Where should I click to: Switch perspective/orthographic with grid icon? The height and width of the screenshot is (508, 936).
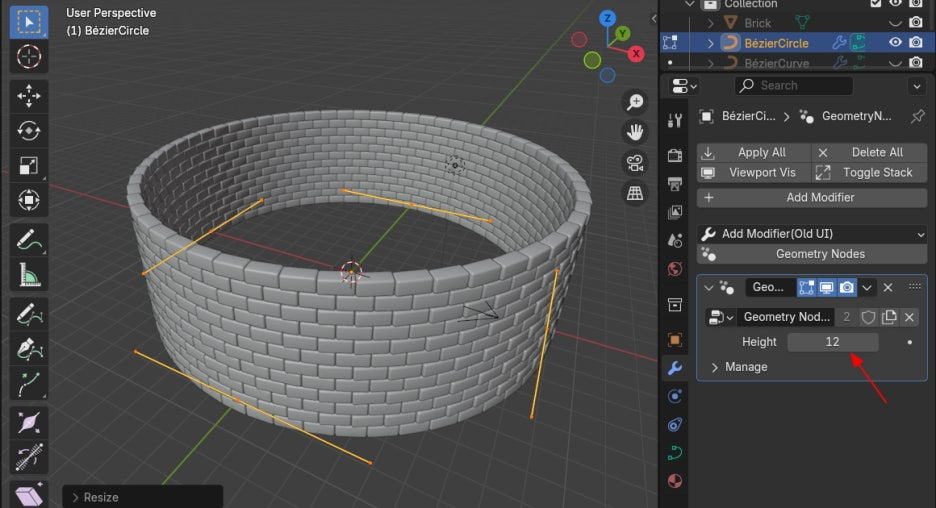coord(635,193)
